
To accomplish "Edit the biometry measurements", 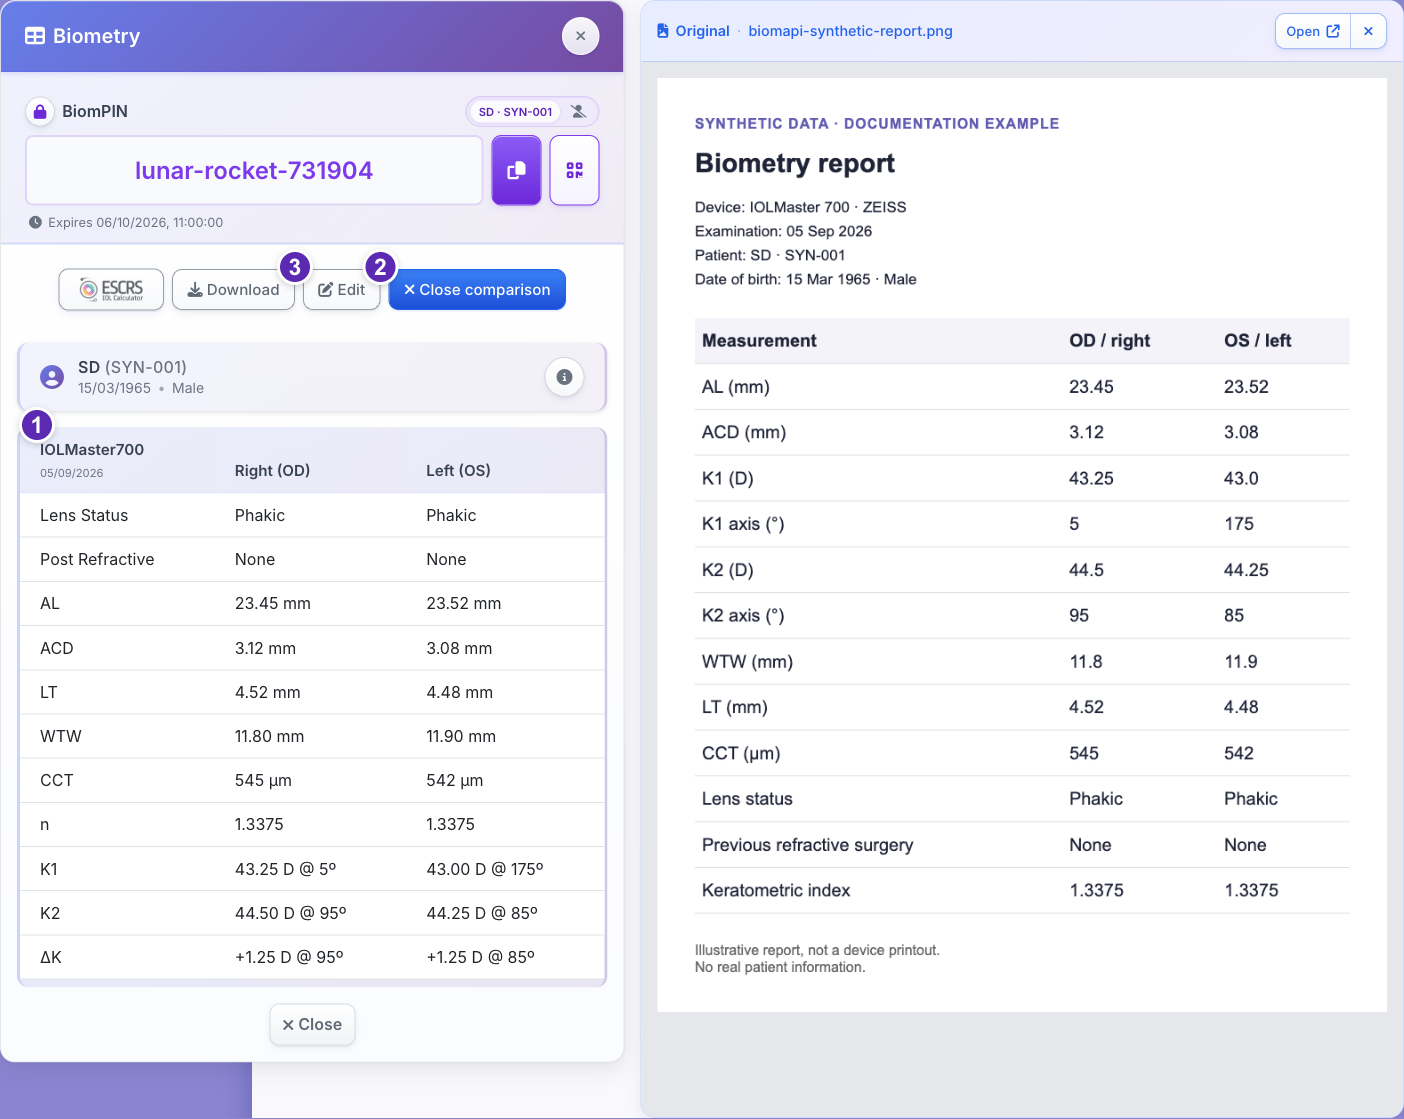I will click(341, 290).
